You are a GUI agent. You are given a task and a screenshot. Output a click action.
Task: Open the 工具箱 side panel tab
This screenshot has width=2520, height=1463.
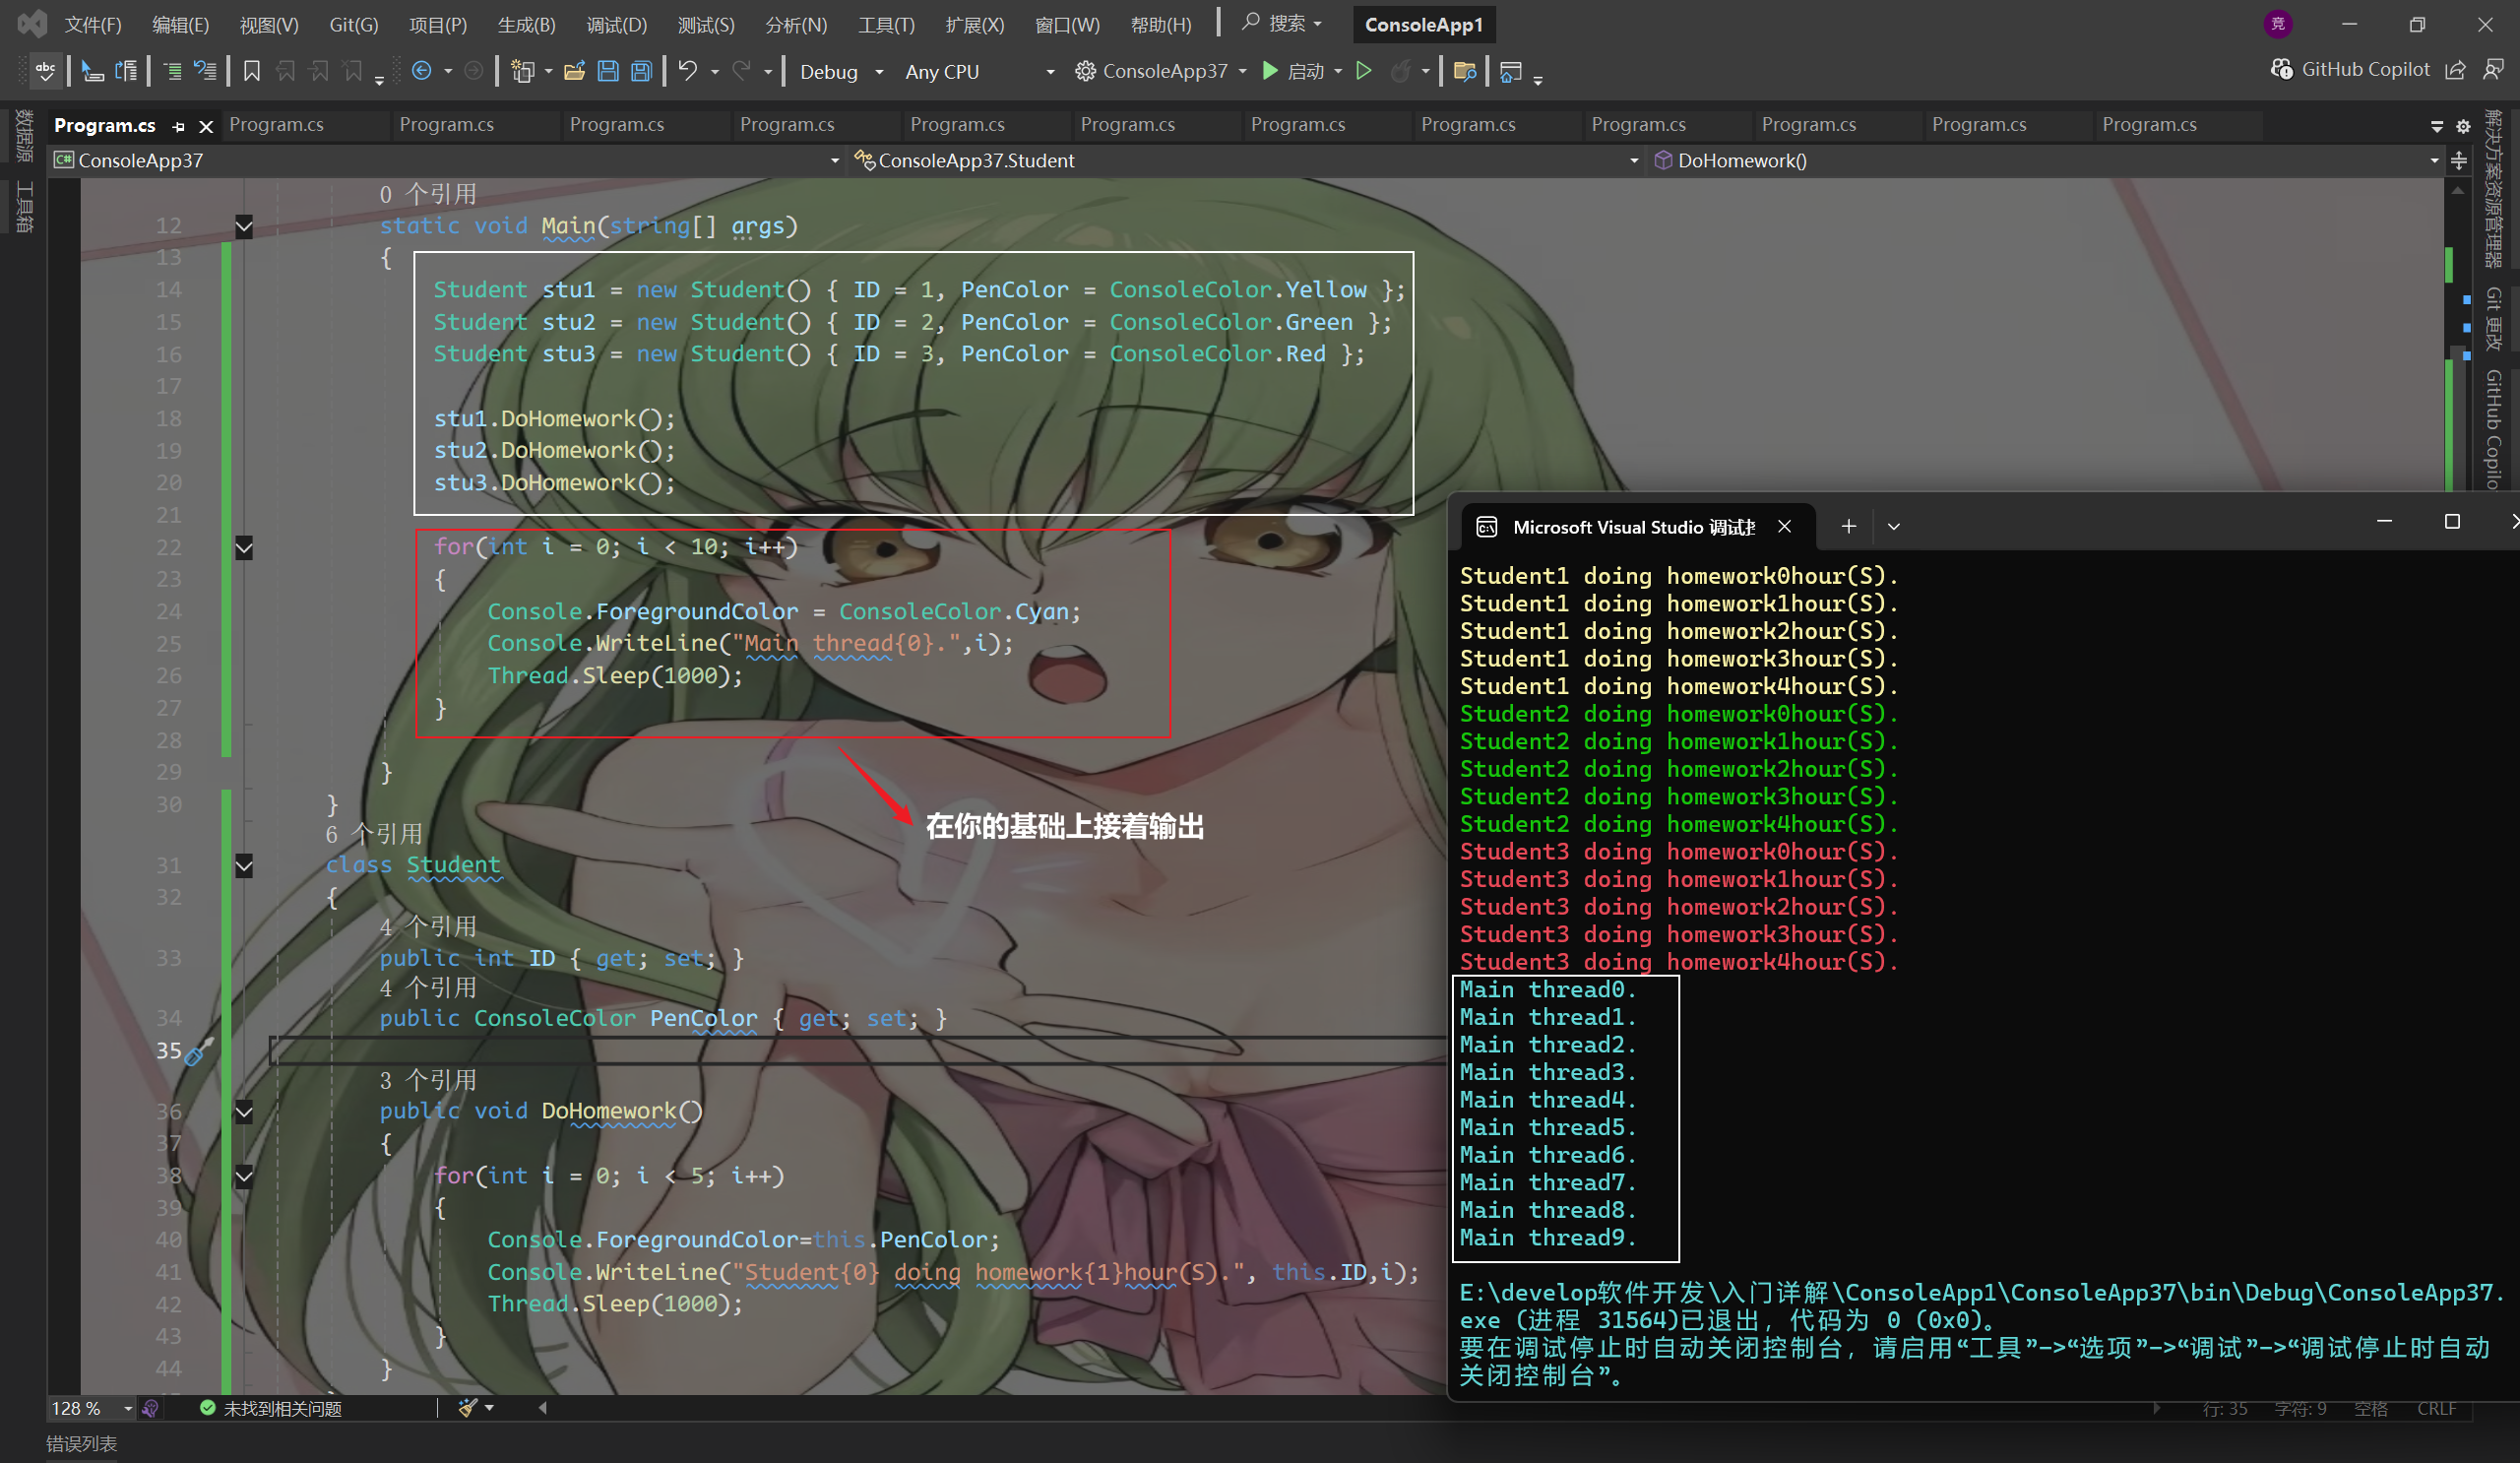pos(24,207)
